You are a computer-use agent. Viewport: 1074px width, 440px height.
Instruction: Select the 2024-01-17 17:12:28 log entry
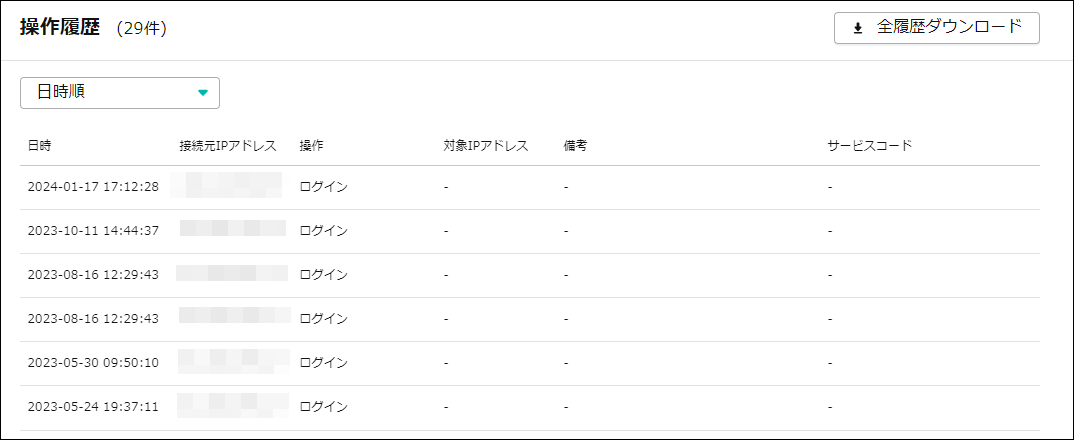click(93, 187)
